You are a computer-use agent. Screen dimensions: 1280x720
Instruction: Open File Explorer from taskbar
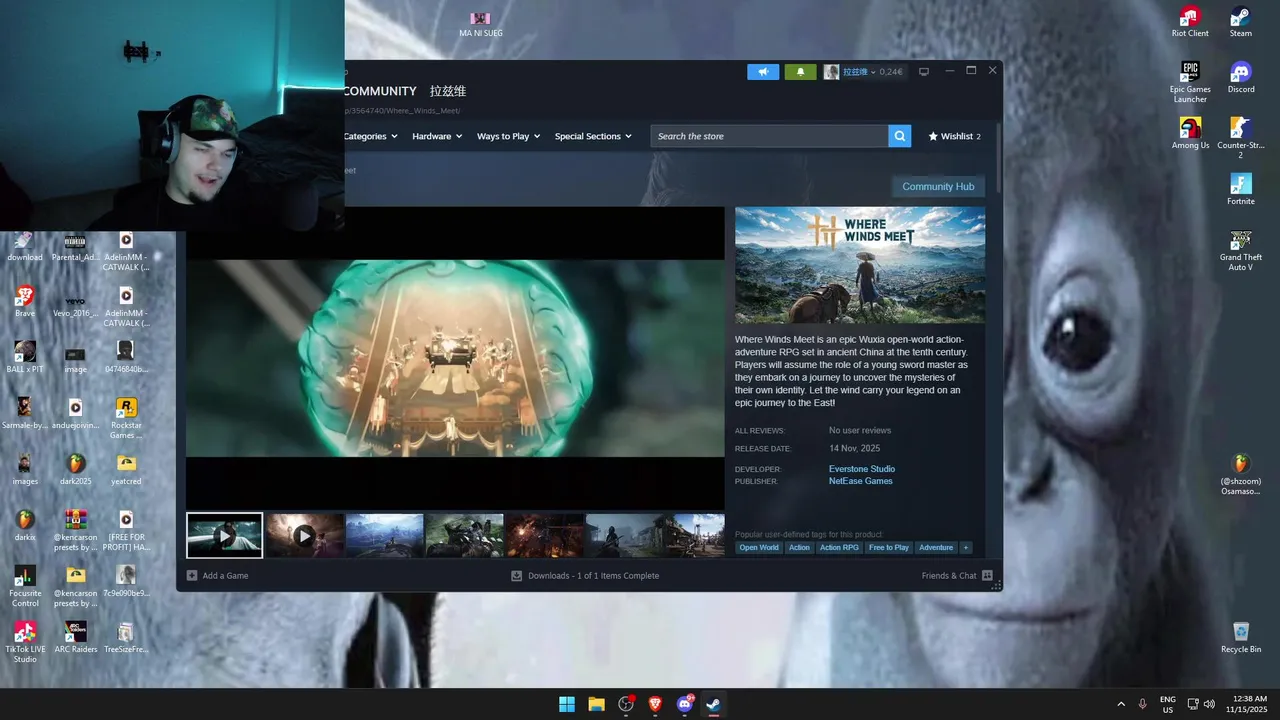point(596,704)
